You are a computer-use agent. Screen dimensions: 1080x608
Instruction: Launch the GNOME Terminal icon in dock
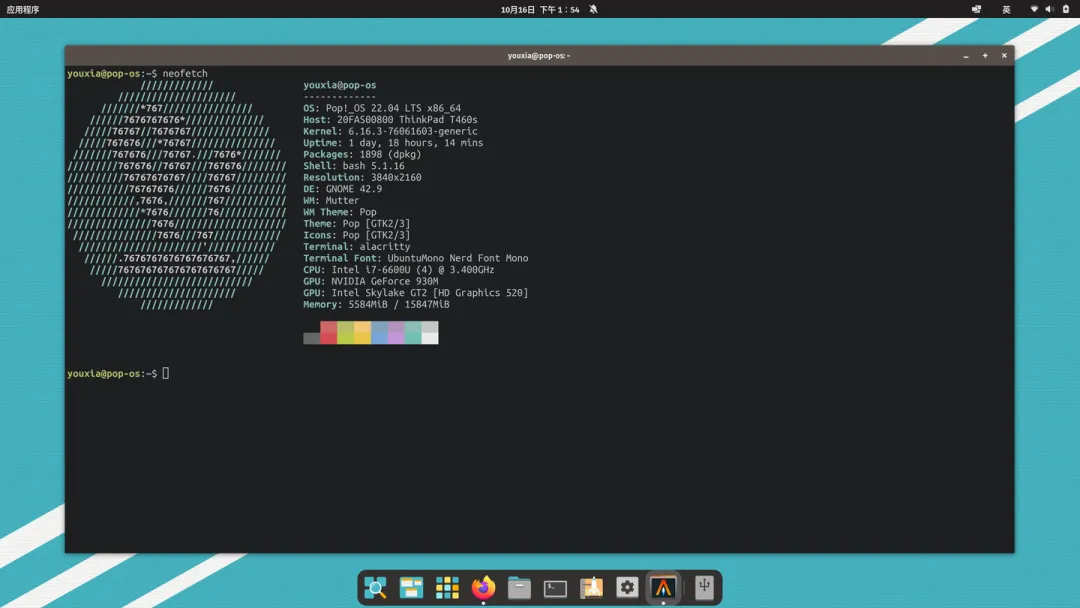pos(555,588)
